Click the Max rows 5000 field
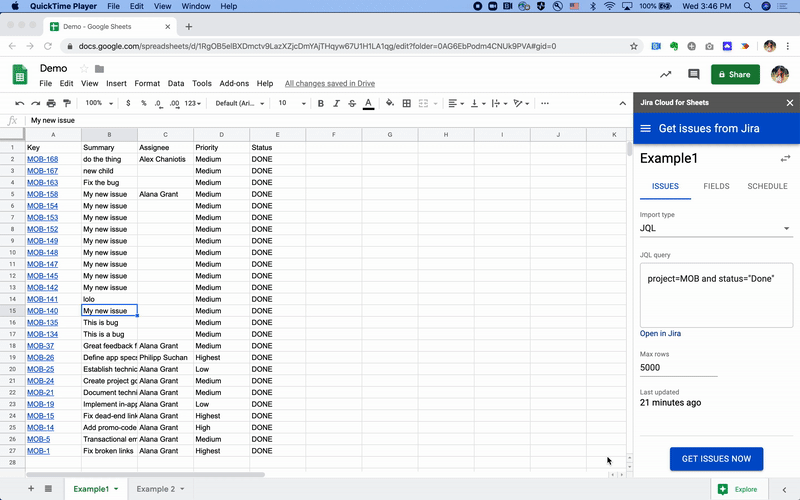This screenshot has width=800, height=500. click(679, 368)
